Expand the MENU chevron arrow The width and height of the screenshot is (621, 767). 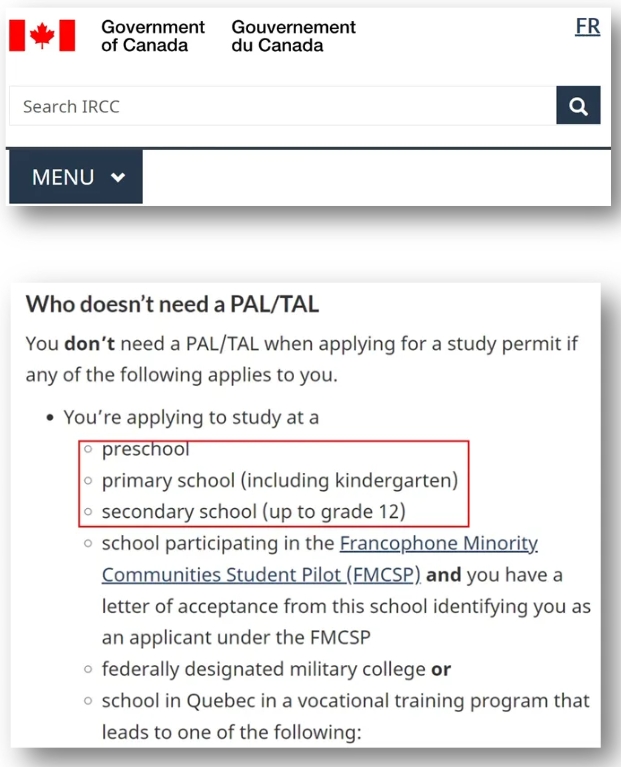tap(118, 178)
